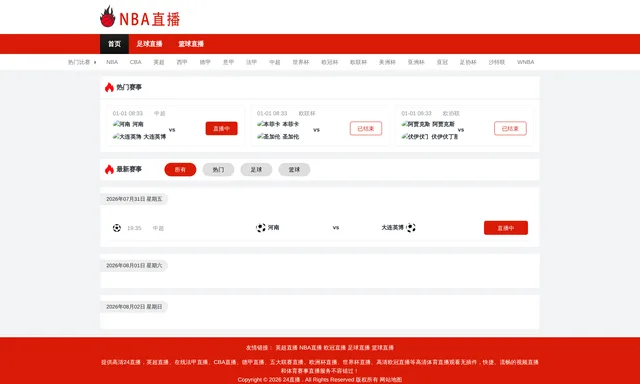
Task: Click the 2026年07月31日 星期五 date label
Action: 134,199
